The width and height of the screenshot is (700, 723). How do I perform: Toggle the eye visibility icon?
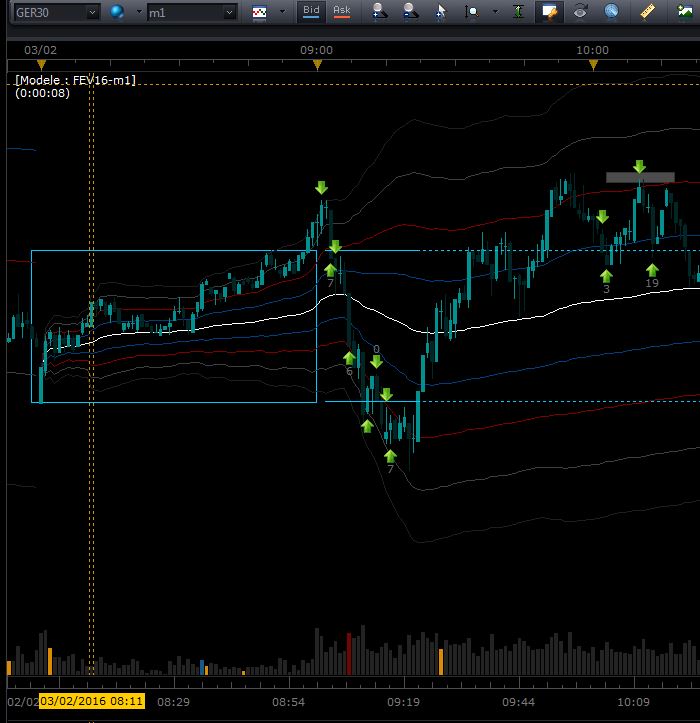coord(580,12)
